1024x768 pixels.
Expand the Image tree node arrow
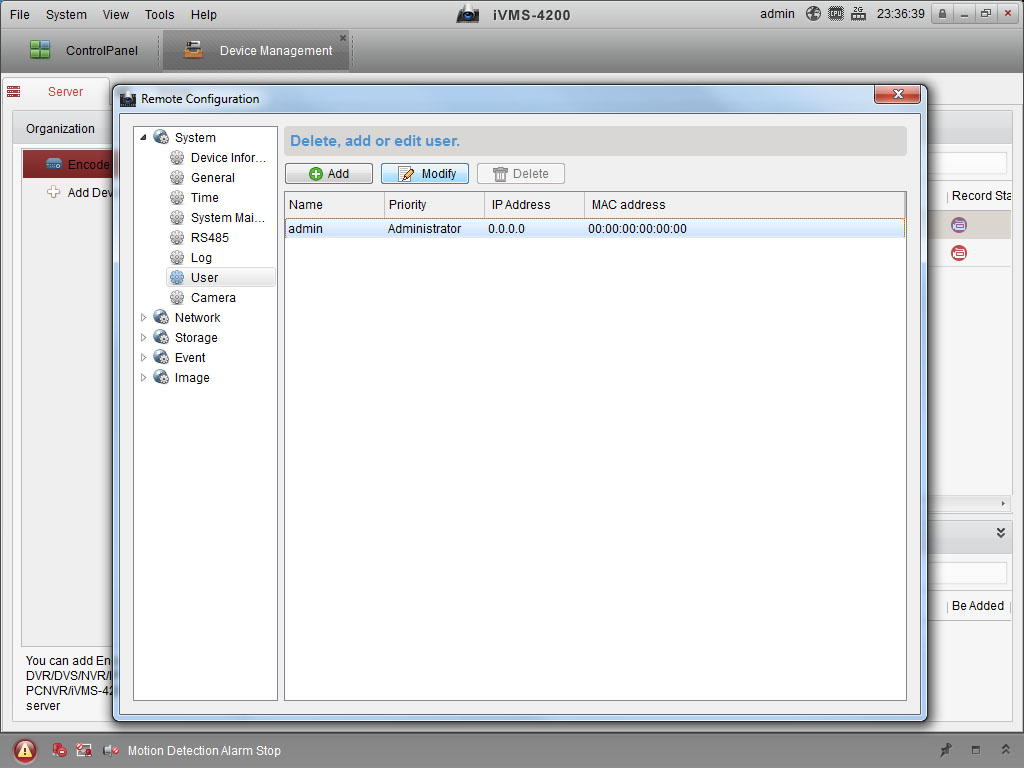(x=143, y=377)
